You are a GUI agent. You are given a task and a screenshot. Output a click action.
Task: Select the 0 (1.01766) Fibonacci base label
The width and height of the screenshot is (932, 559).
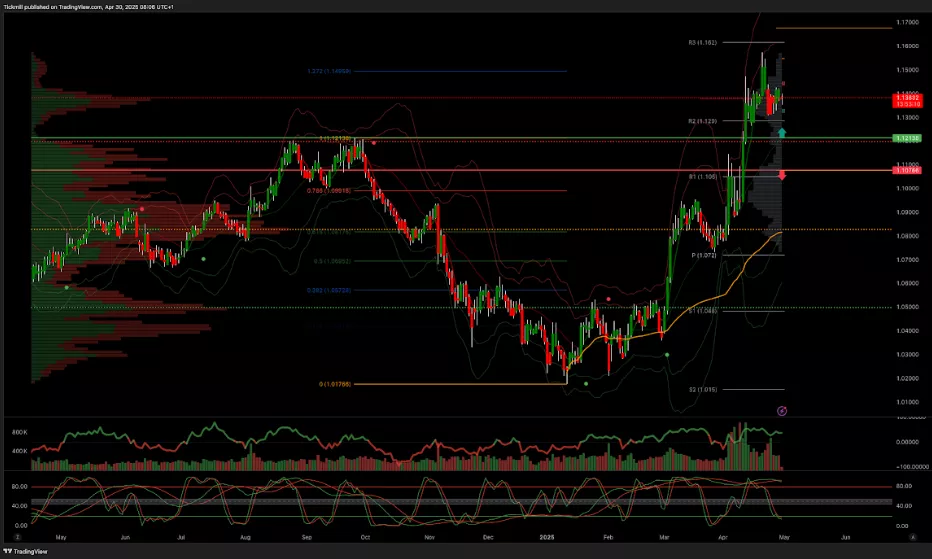[x=335, y=383]
